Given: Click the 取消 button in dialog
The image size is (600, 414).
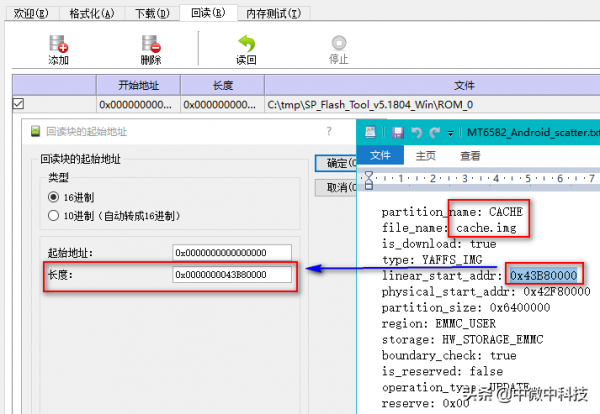Looking at the screenshot, I should 336,187.
